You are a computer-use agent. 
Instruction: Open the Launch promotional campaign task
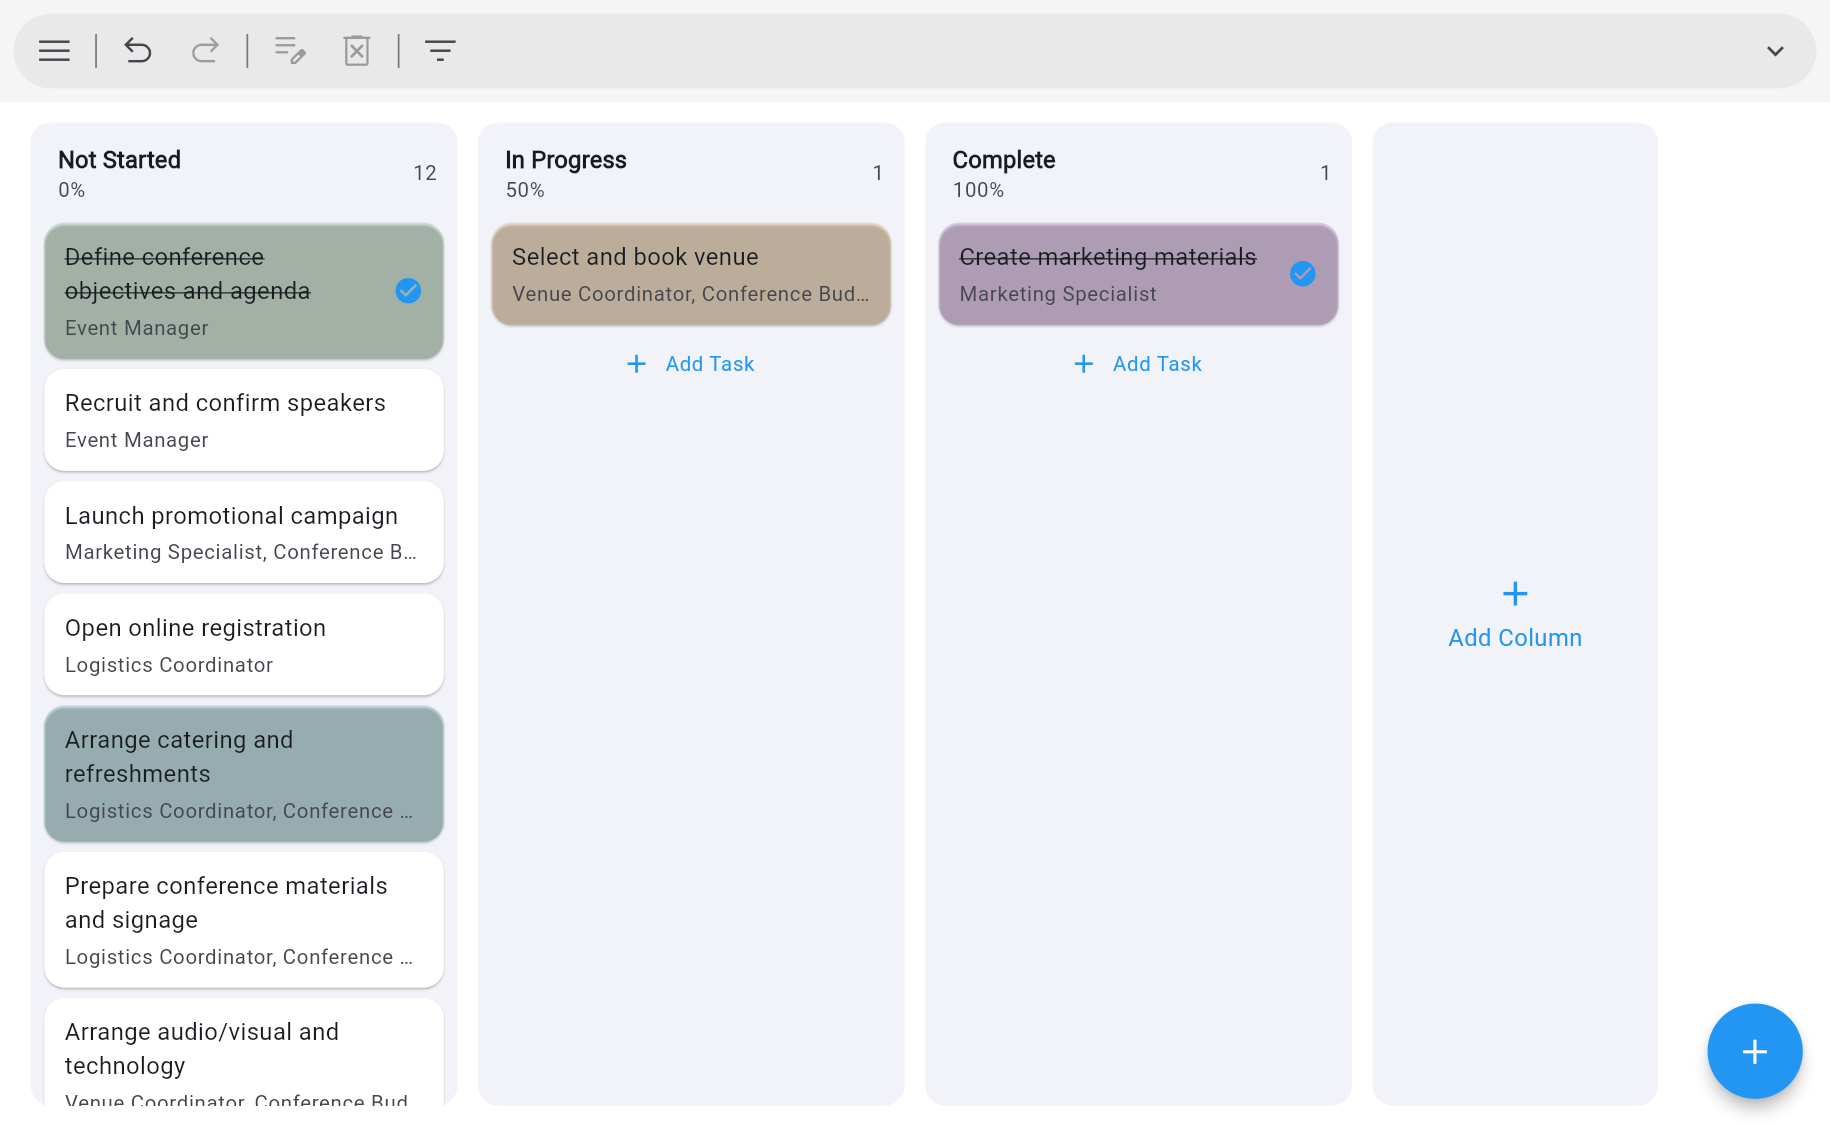(243, 532)
